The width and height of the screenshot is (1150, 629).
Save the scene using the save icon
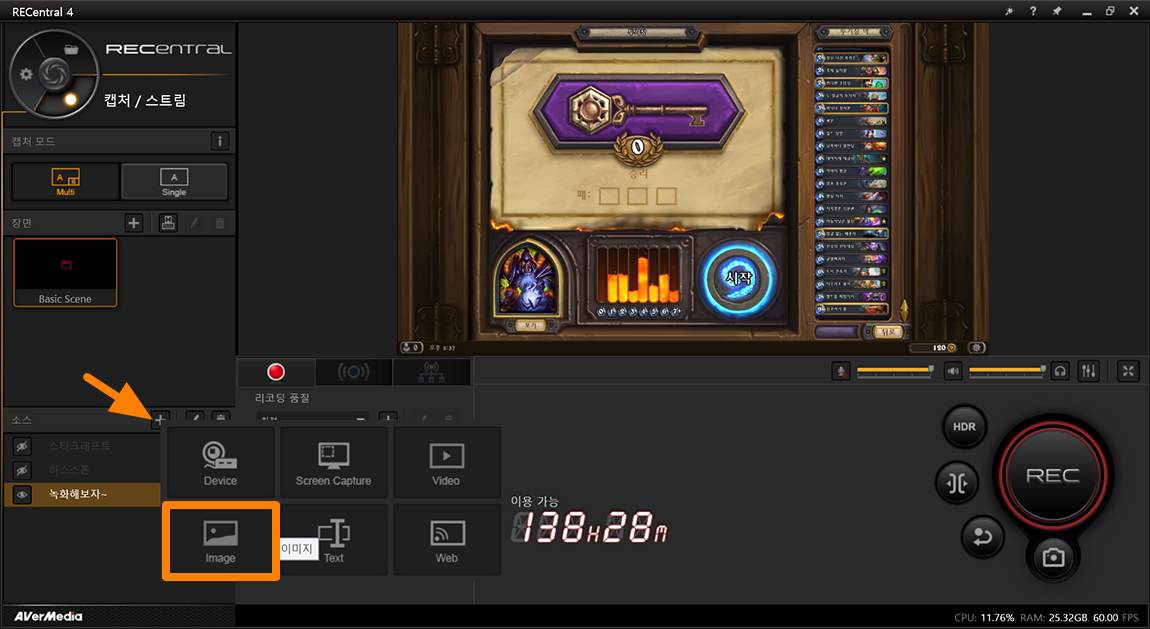[x=168, y=223]
